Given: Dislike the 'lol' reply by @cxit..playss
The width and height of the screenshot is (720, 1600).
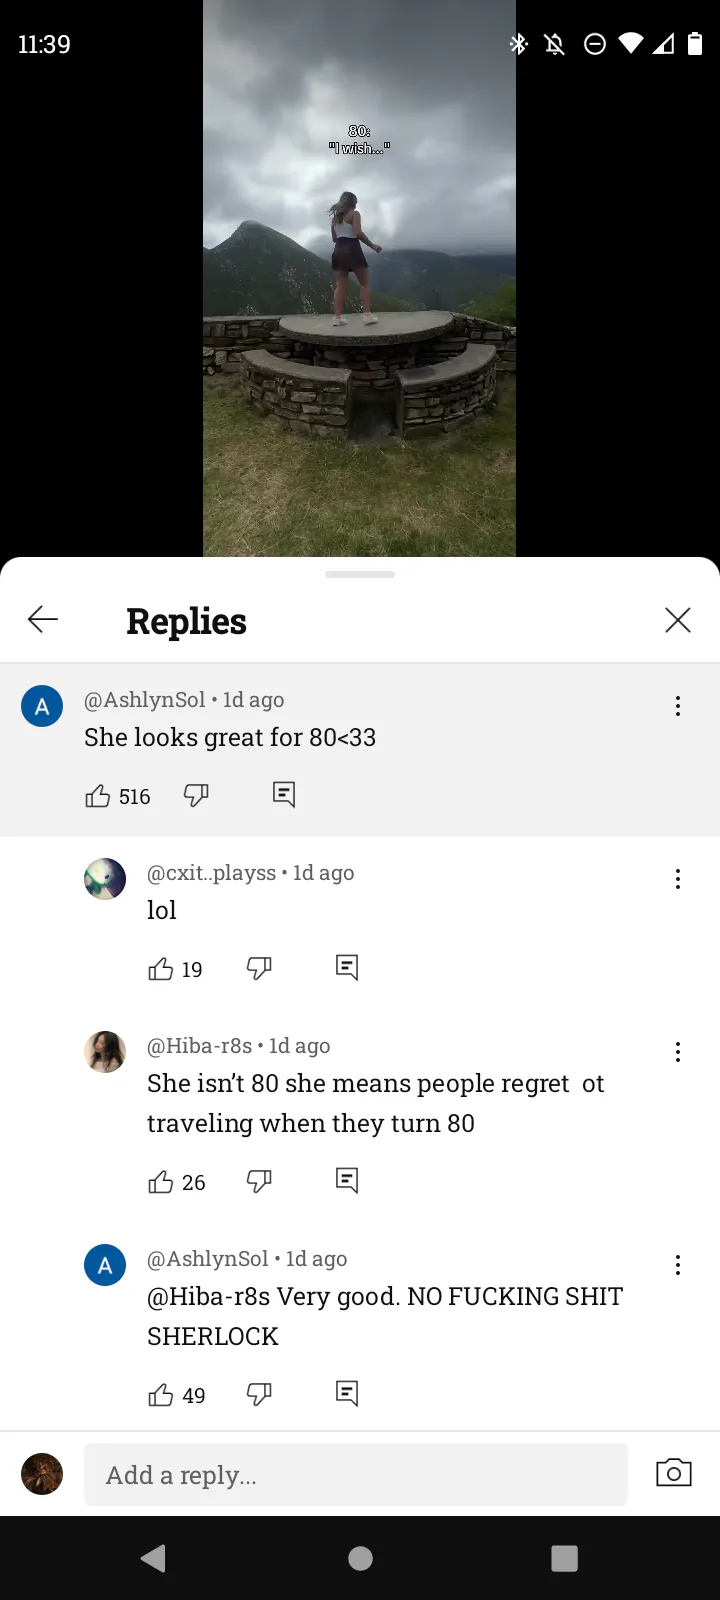Looking at the screenshot, I should 259,968.
